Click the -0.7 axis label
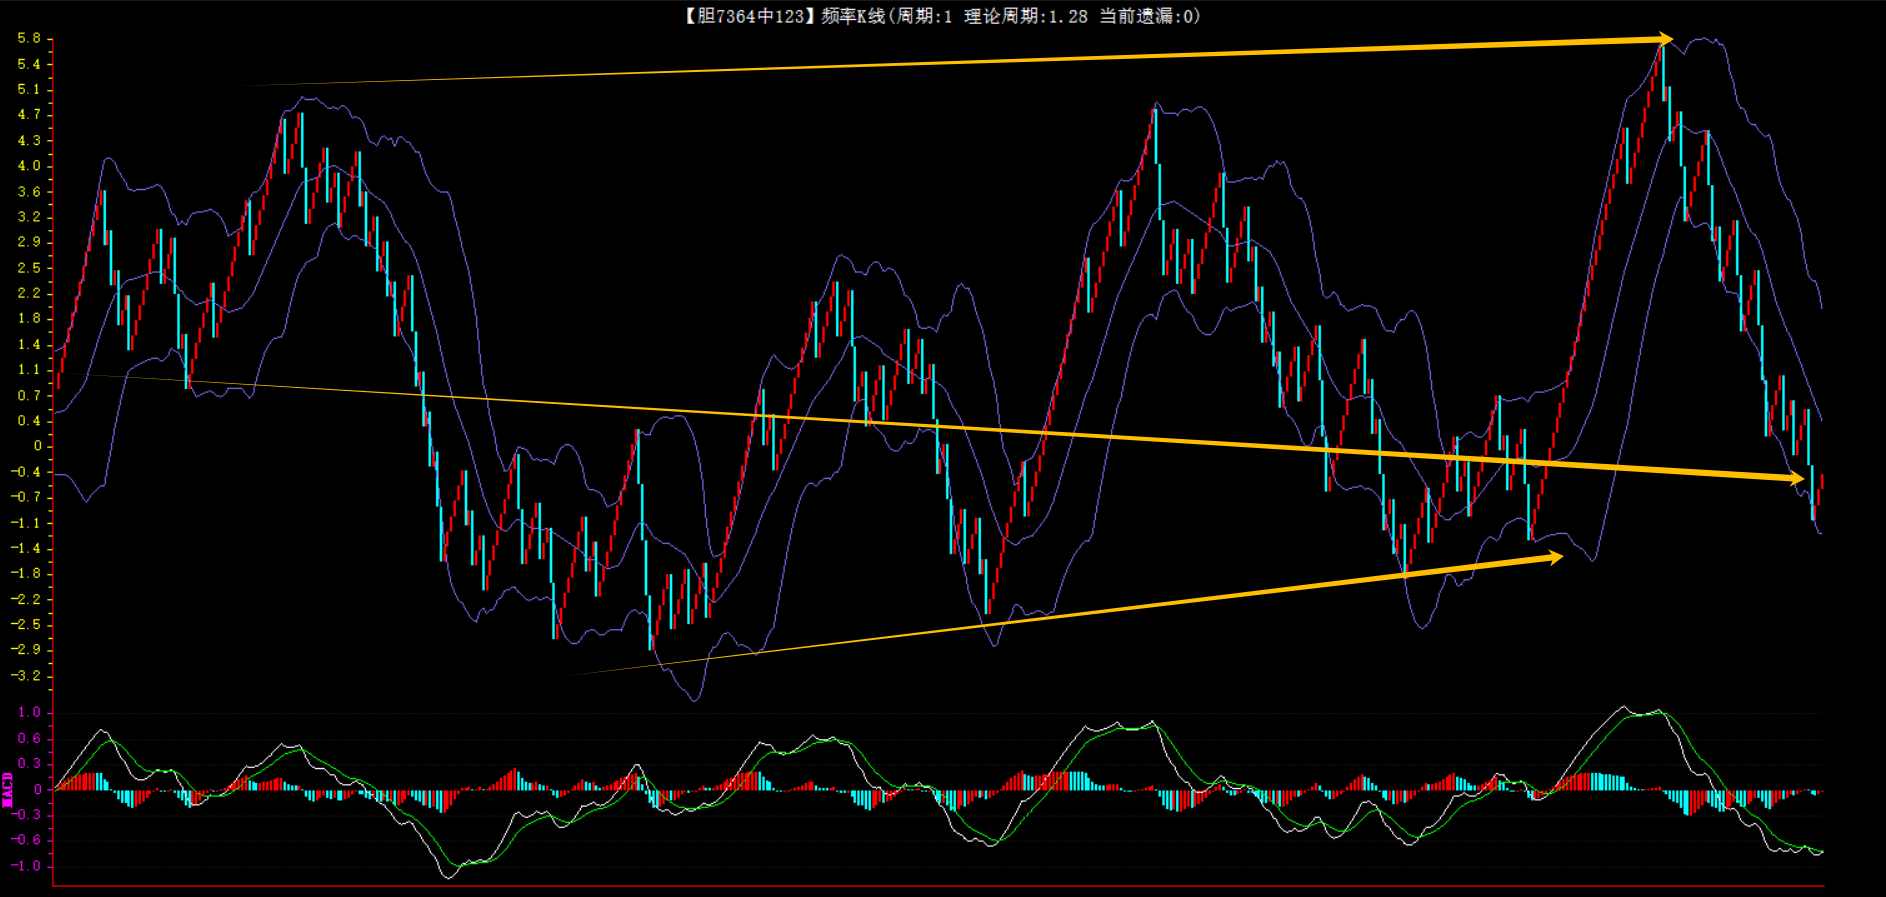The width and height of the screenshot is (1886, 897). click(26, 497)
